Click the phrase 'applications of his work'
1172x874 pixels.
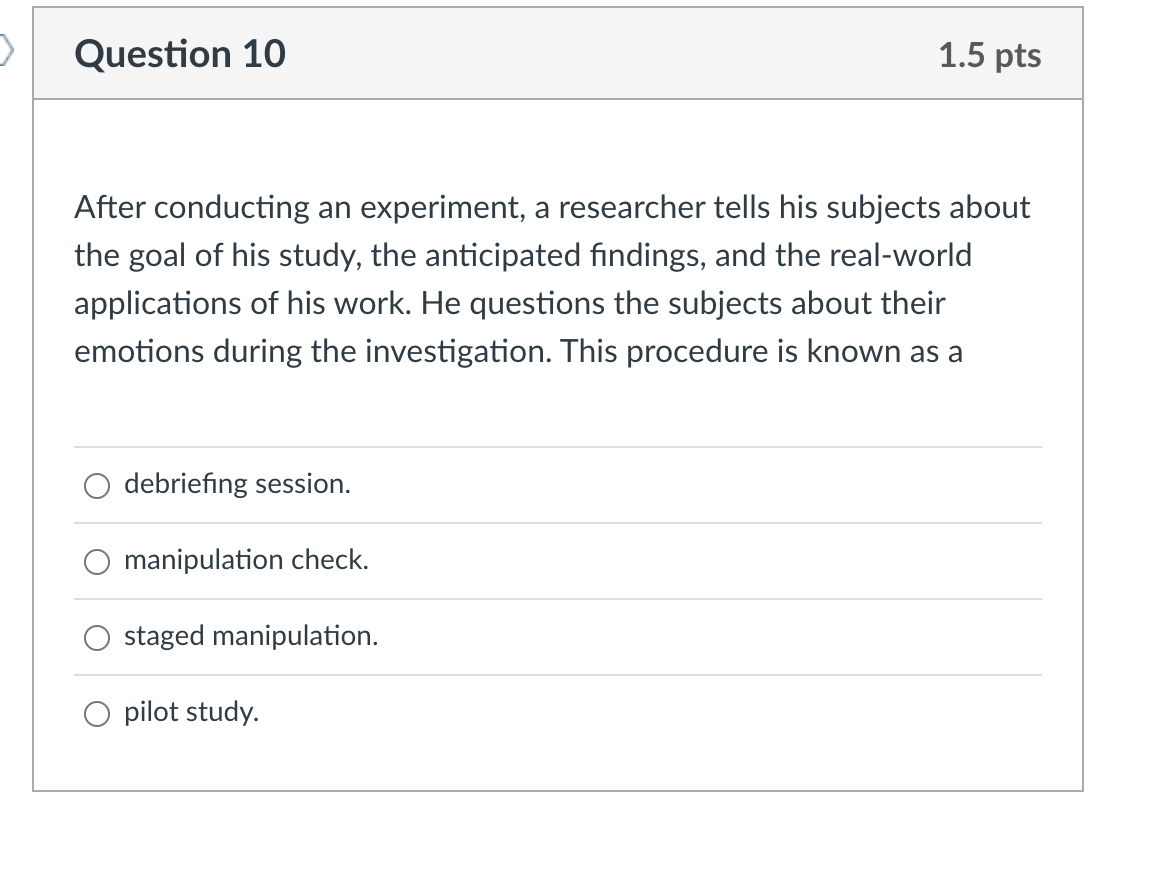pos(243,304)
